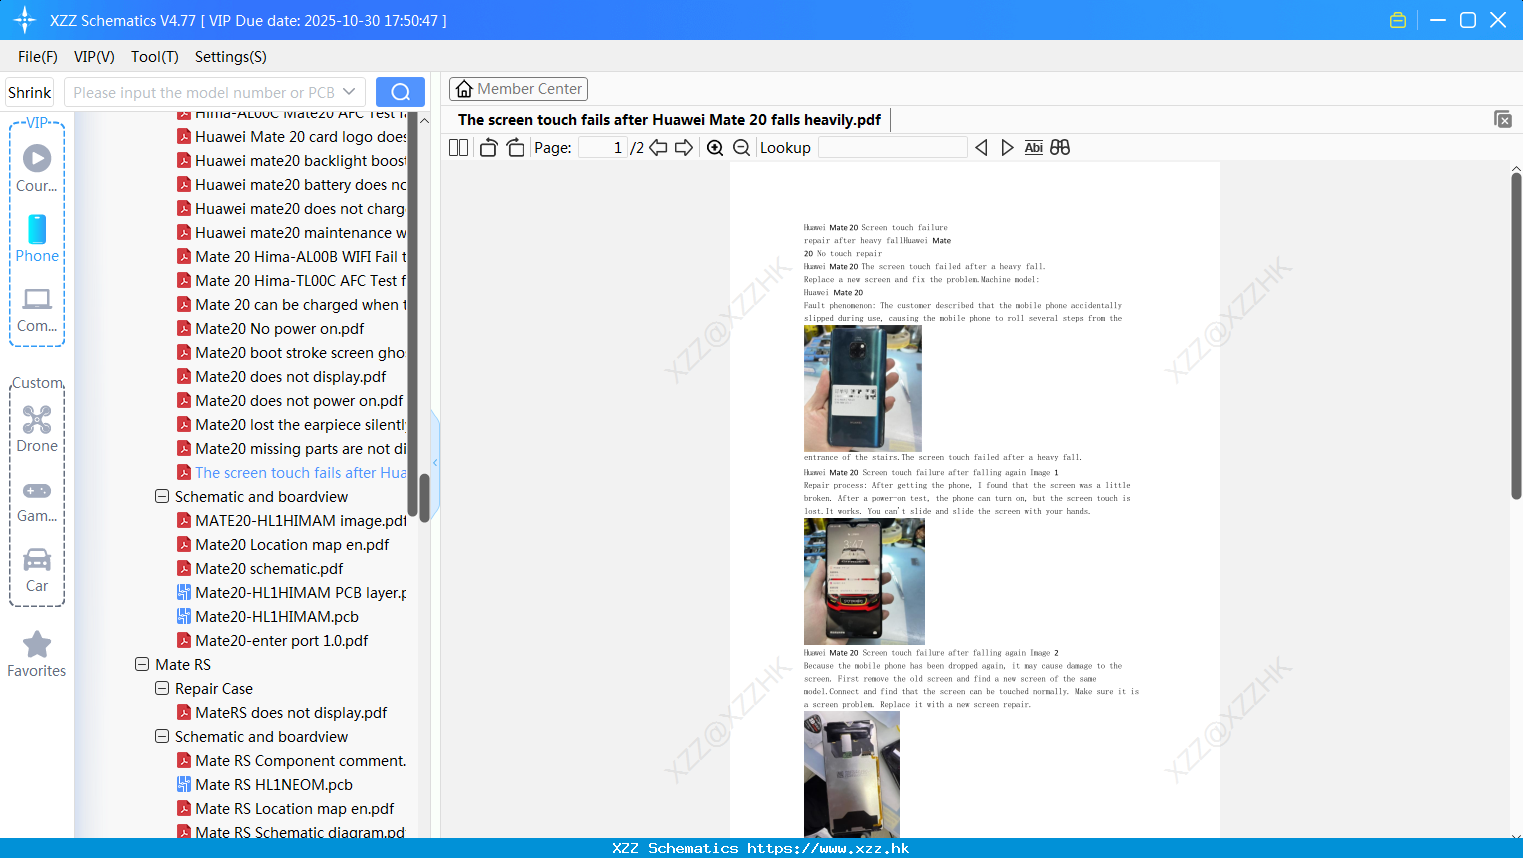Go to the previous PDF page
Screen dimensions: 1523x858
pos(658,148)
